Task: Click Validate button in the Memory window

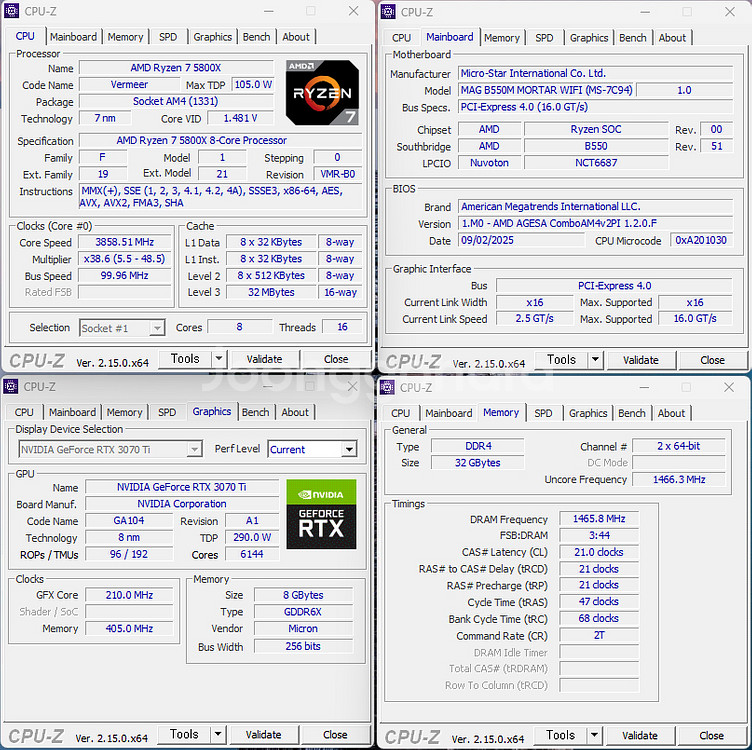Action: (x=640, y=736)
